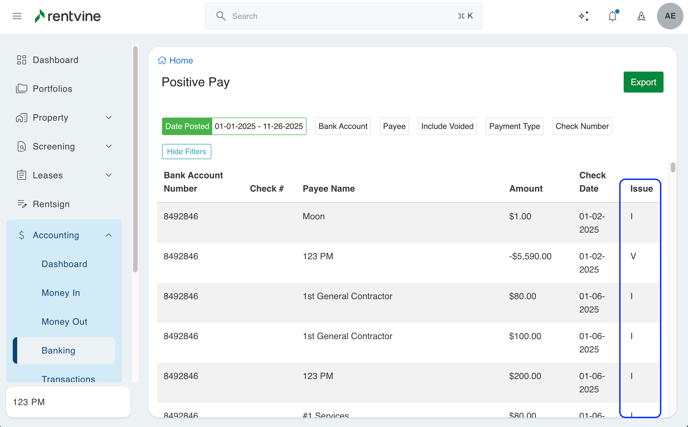The height and width of the screenshot is (427, 688).
Task: Open the AE user avatar menu
Action: (x=670, y=16)
